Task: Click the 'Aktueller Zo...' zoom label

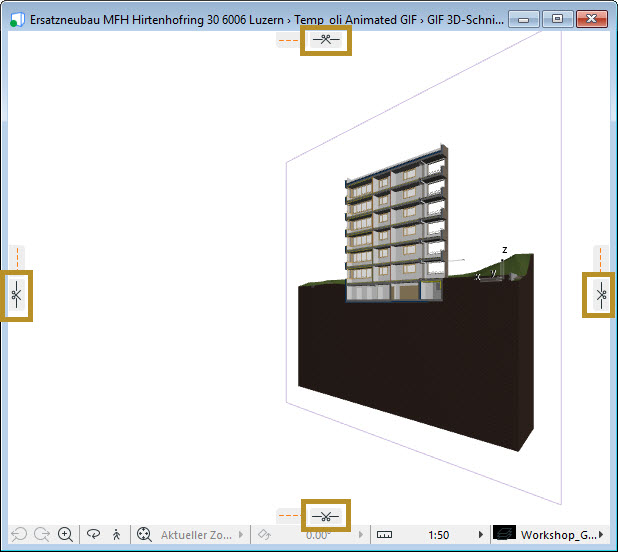Action: tap(196, 535)
